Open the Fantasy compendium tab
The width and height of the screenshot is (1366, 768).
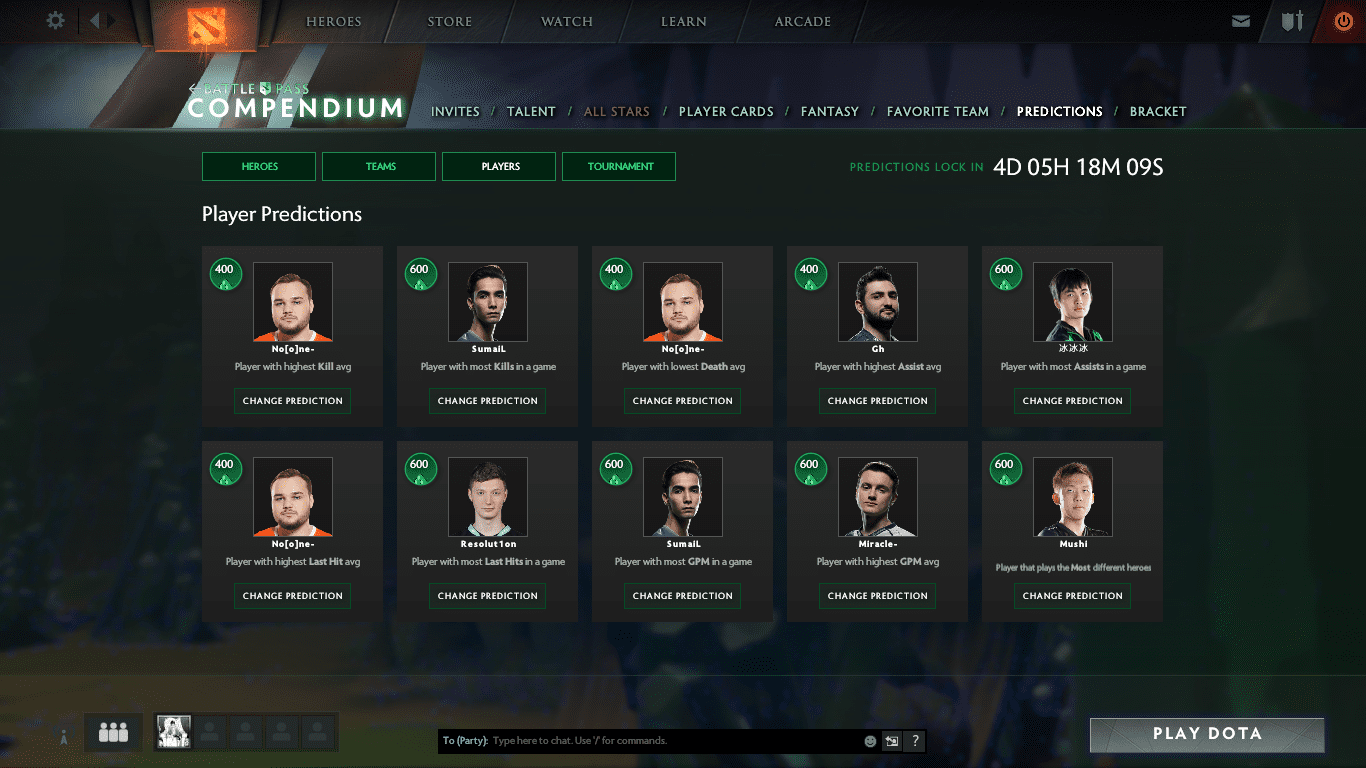829,112
